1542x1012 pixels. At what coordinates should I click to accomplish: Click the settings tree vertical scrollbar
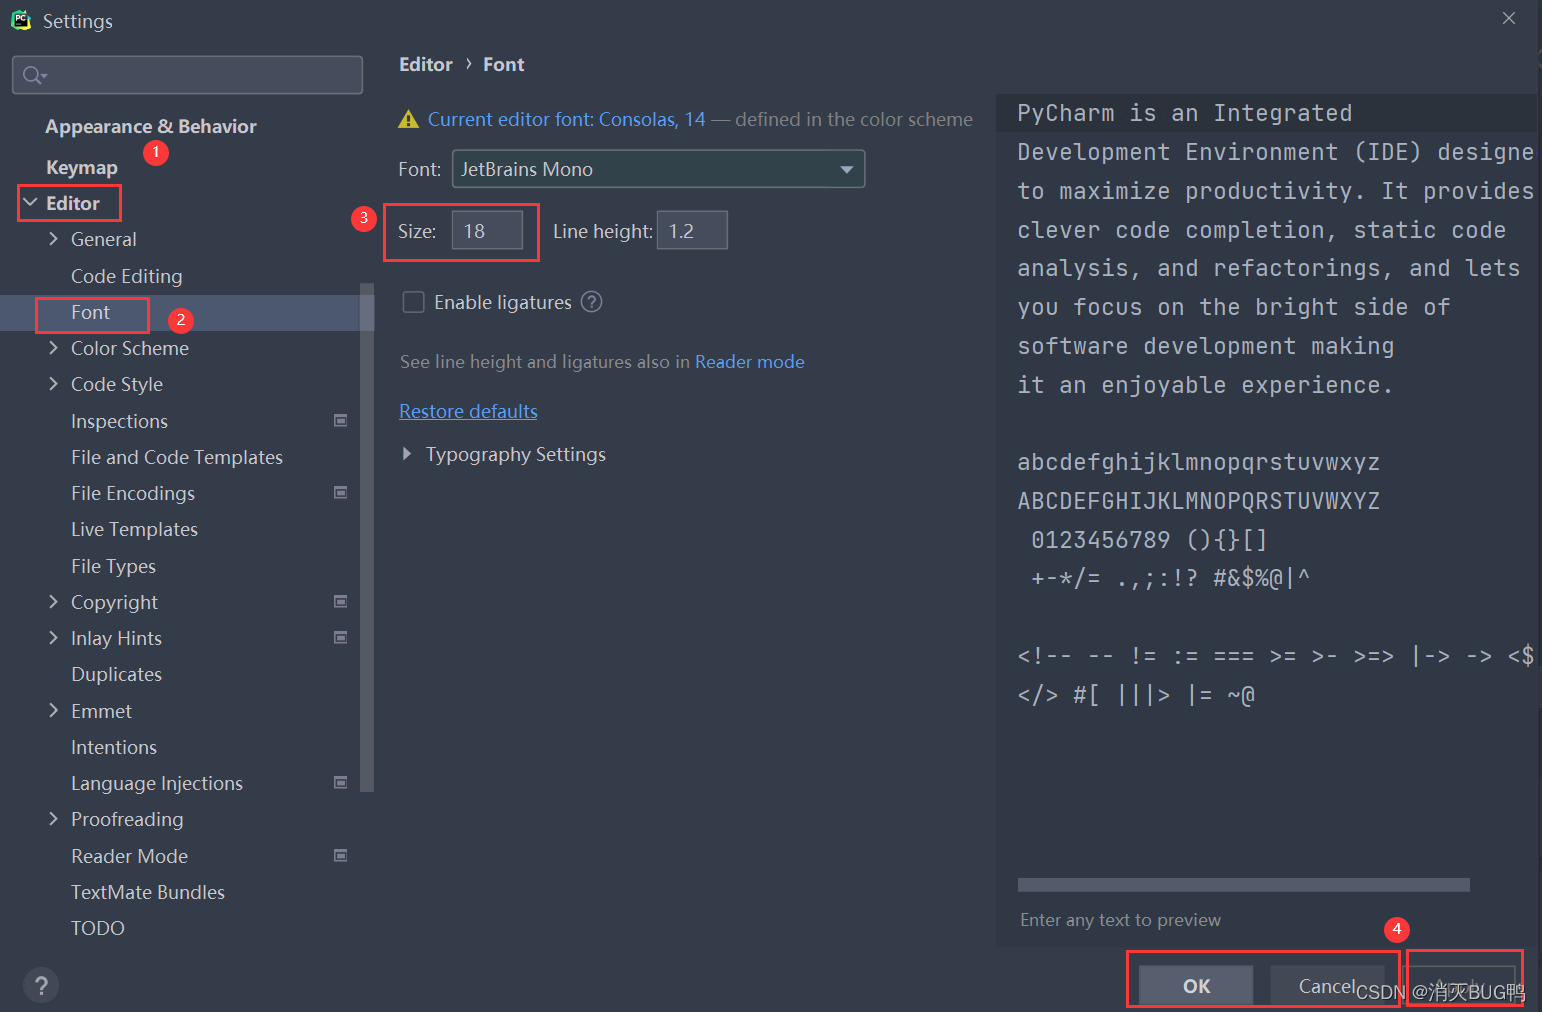(367, 538)
